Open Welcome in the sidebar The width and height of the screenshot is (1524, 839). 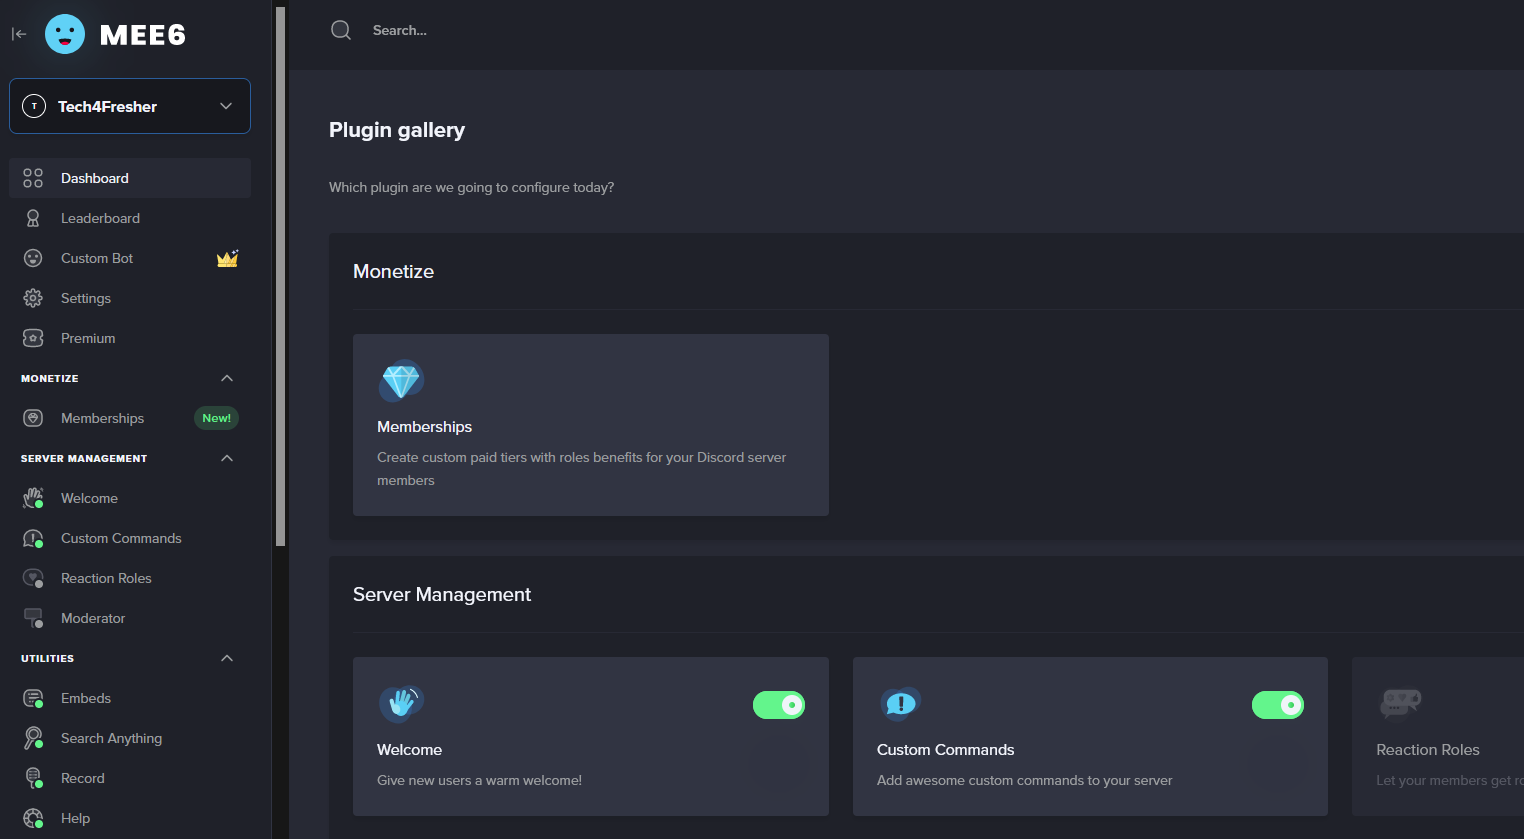point(130,498)
